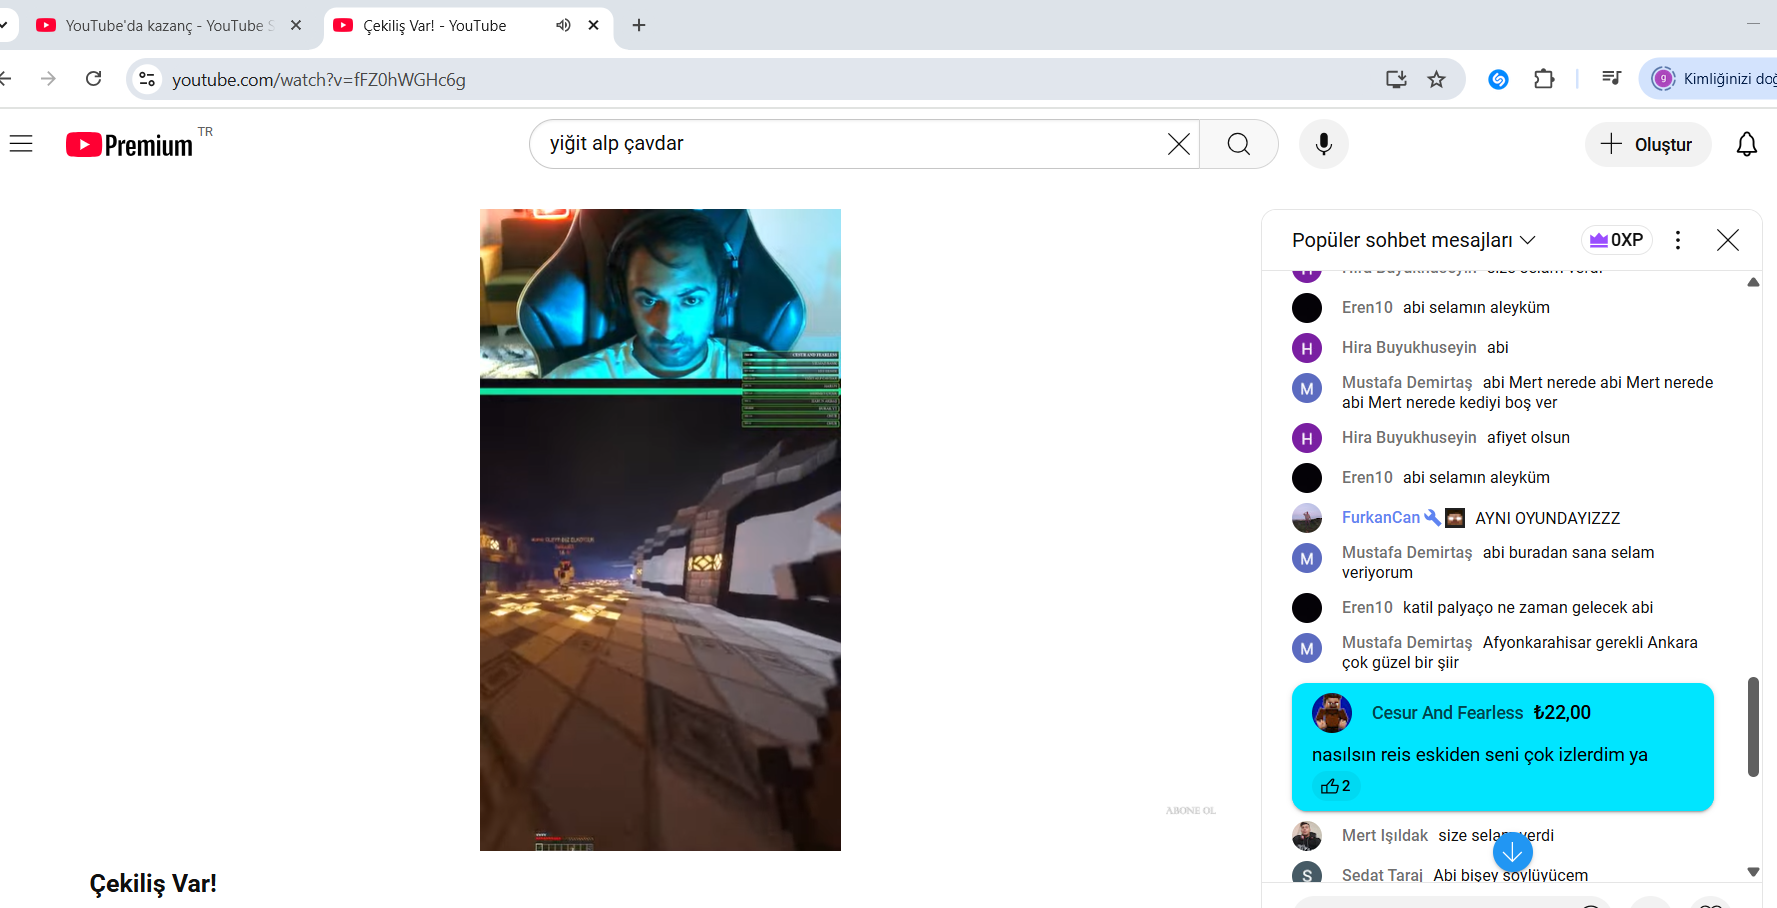Mute the Çekiliş Var! tab audio
Screen dimensions: 1777x908
(564, 25)
